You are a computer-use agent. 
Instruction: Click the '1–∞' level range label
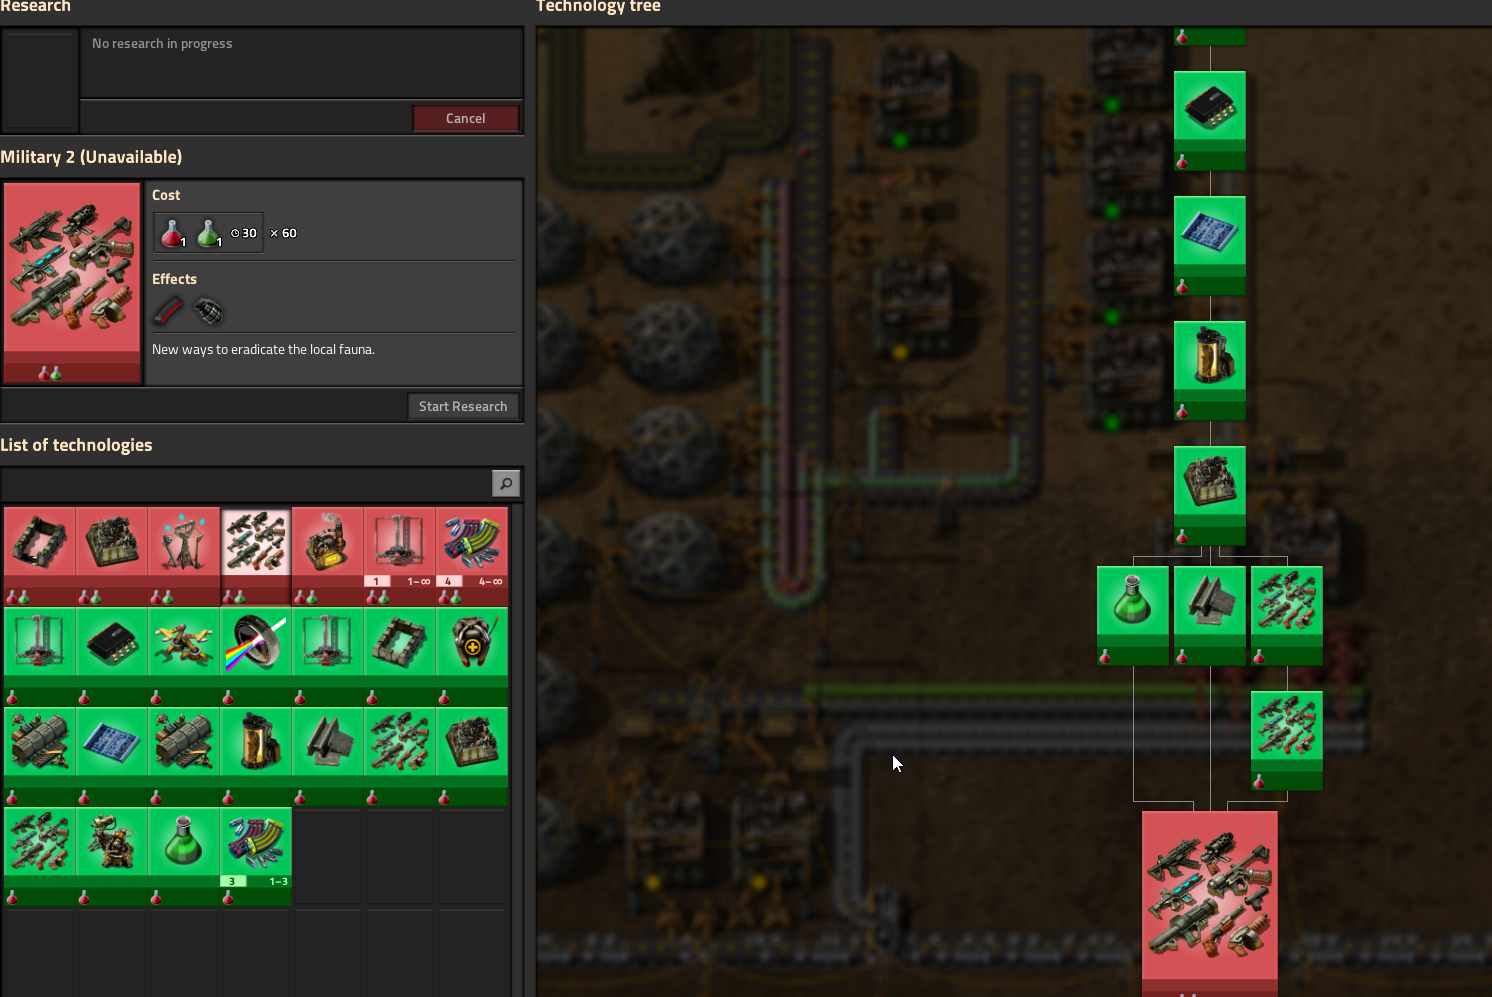[418, 581]
